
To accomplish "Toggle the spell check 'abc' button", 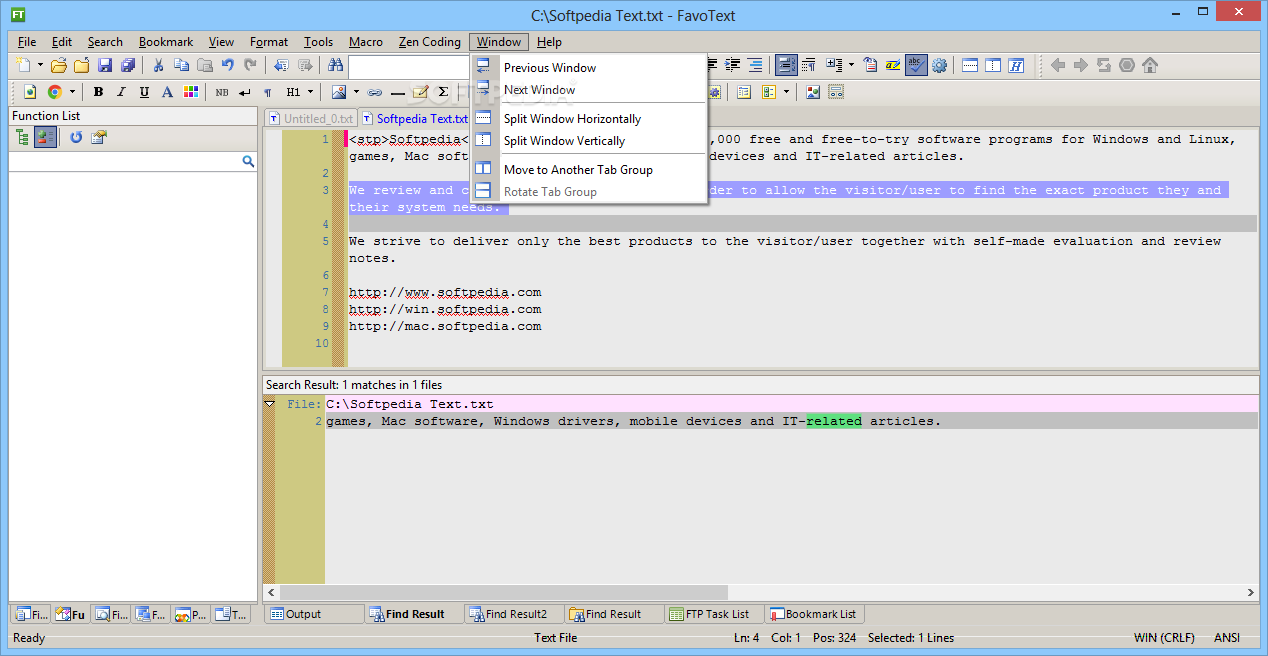I will tap(916, 65).
